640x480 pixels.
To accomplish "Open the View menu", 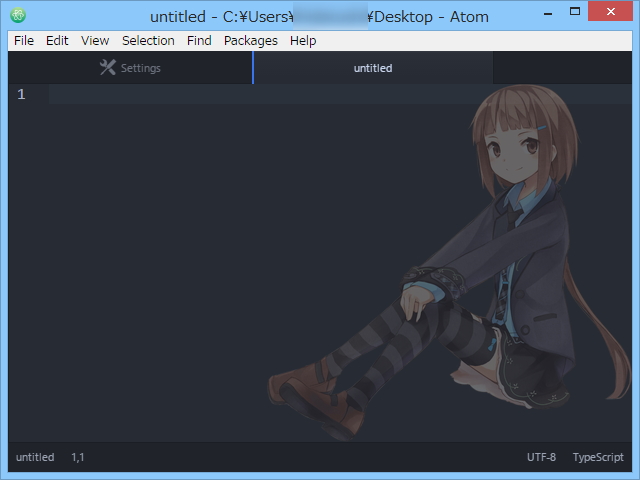I will 95,41.
